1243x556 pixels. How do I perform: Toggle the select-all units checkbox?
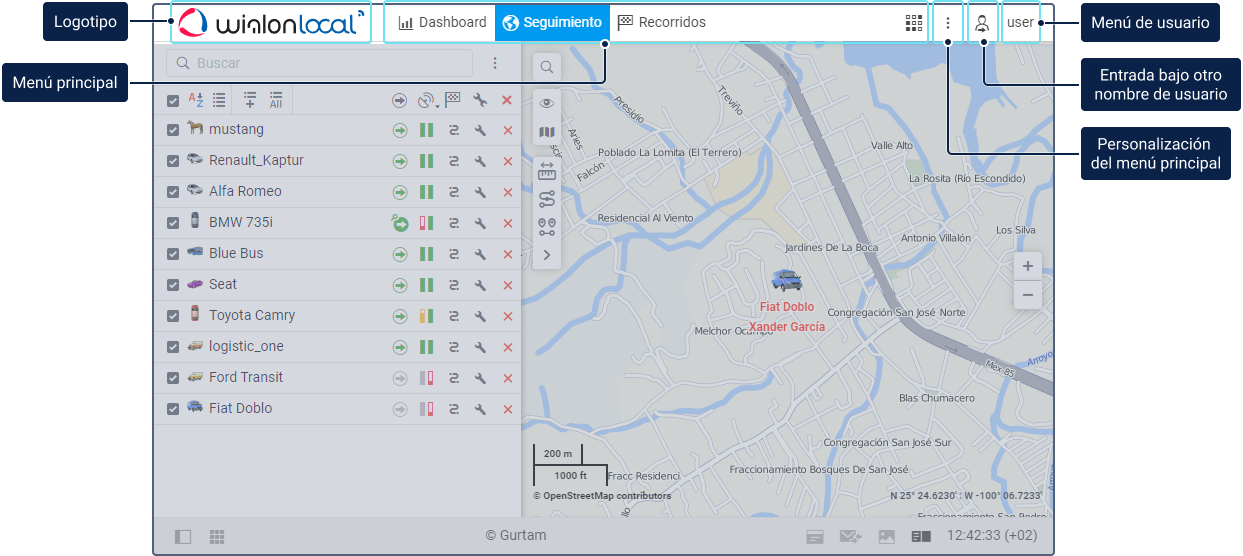pos(173,100)
